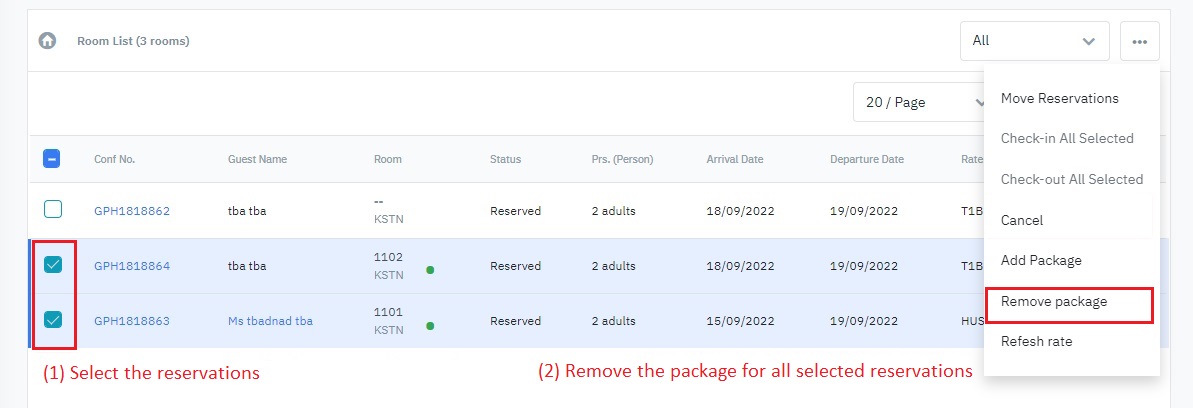Uncheck the box for reservation GPH1818863
The width and height of the screenshot is (1193, 408).
click(53, 320)
